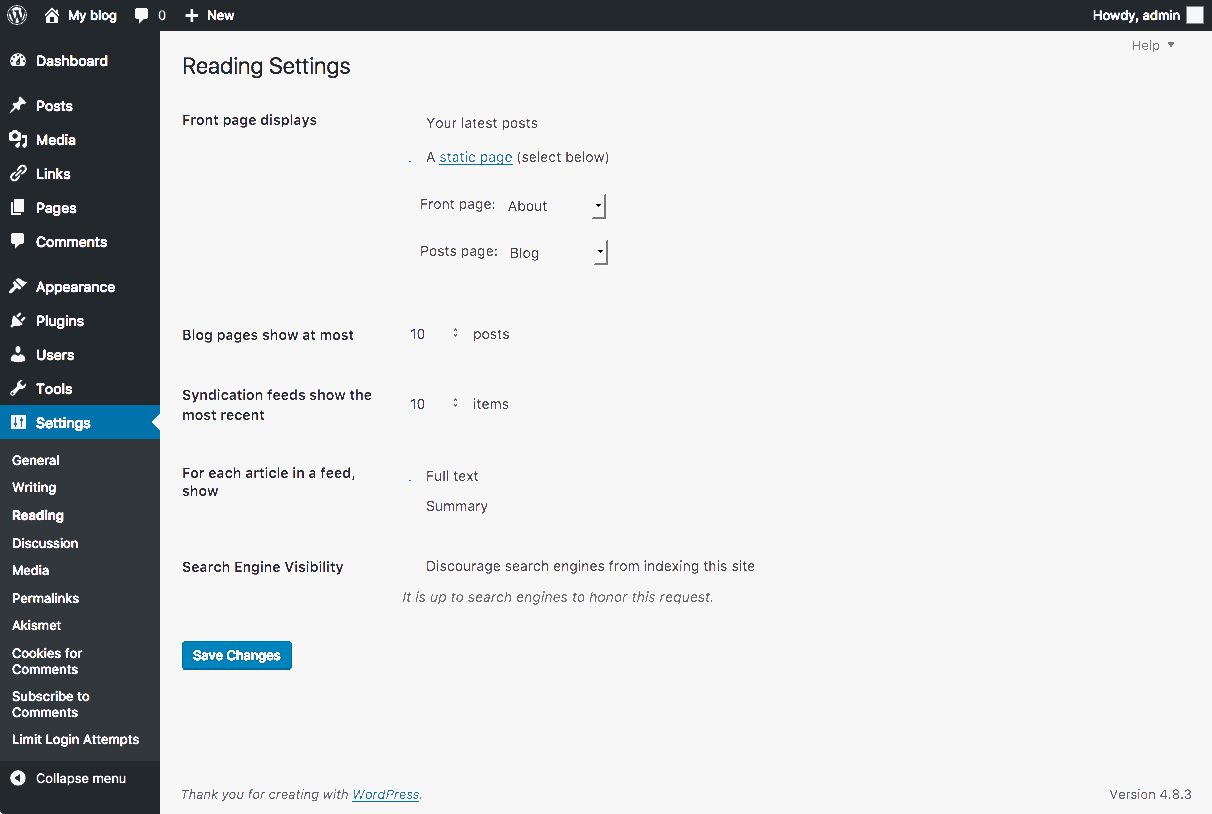Open the Akismet settings submenu item
1212x814 pixels.
click(37, 626)
